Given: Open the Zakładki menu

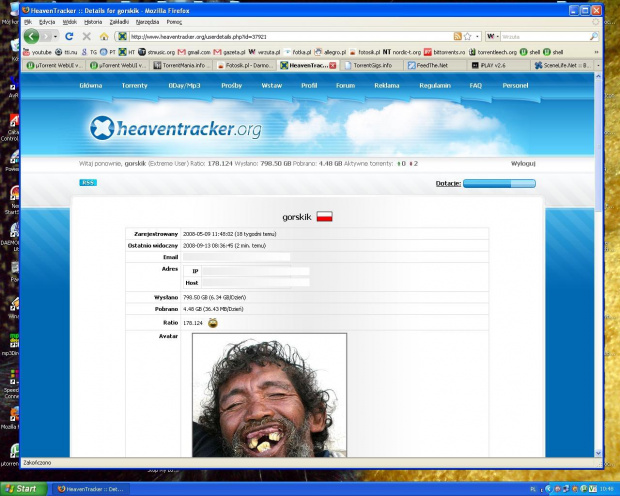Looking at the screenshot, I should 119,22.
